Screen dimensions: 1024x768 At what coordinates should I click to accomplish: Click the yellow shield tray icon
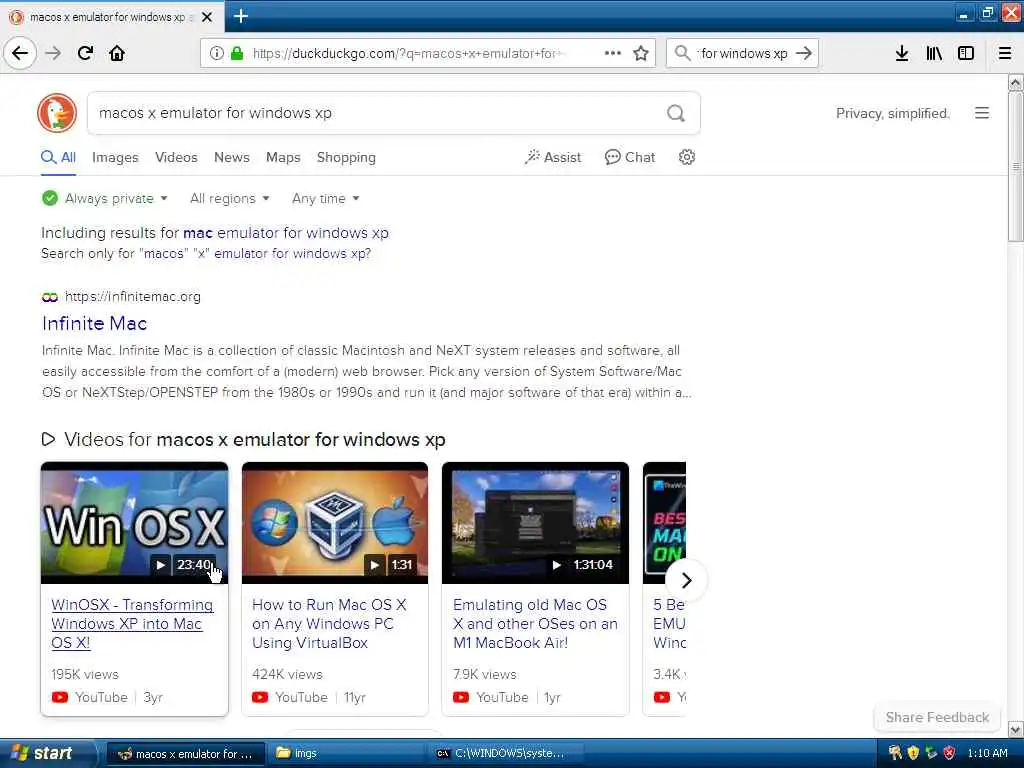pyautogui.click(x=913, y=753)
